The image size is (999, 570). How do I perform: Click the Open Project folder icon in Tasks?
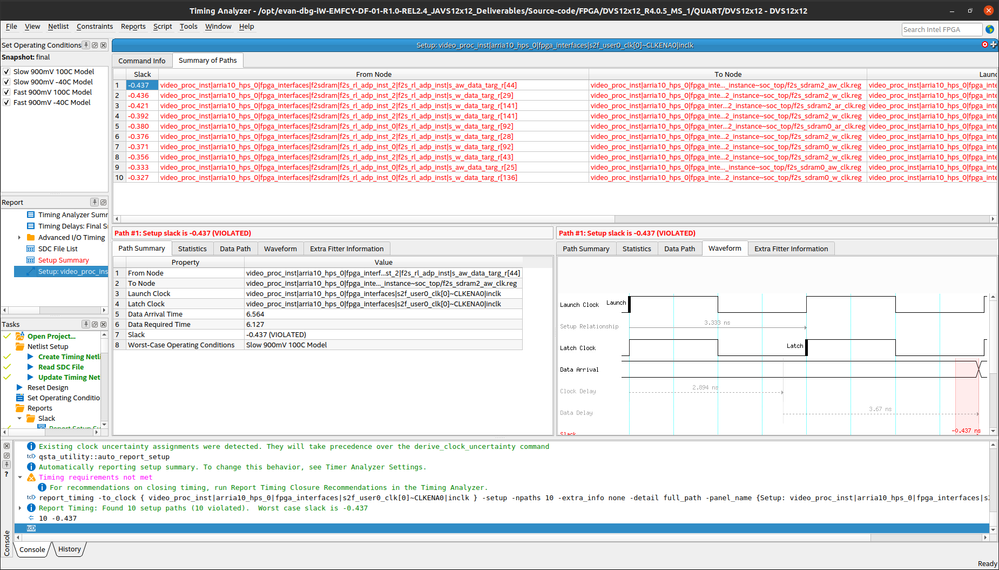pyautogui.click(x=20, y=336)
